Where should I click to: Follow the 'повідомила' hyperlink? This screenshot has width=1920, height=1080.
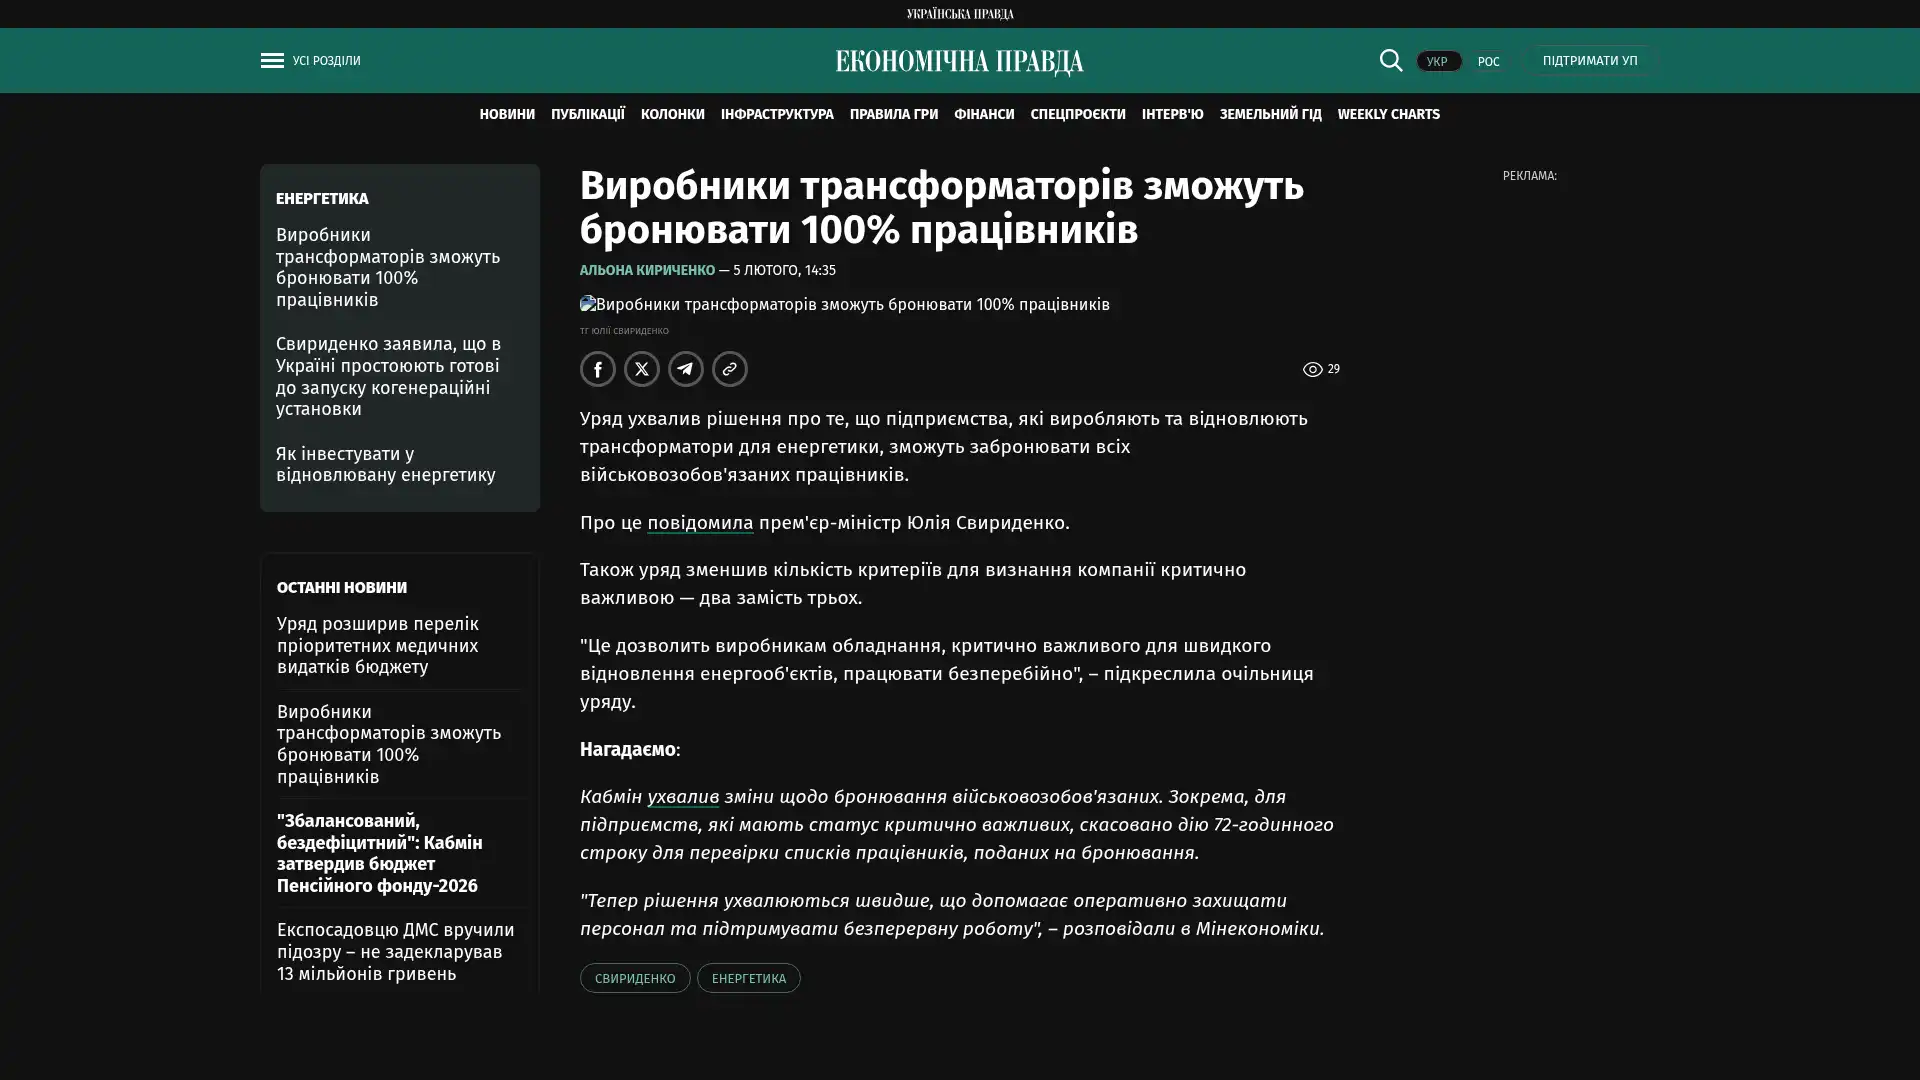(699, 522)
